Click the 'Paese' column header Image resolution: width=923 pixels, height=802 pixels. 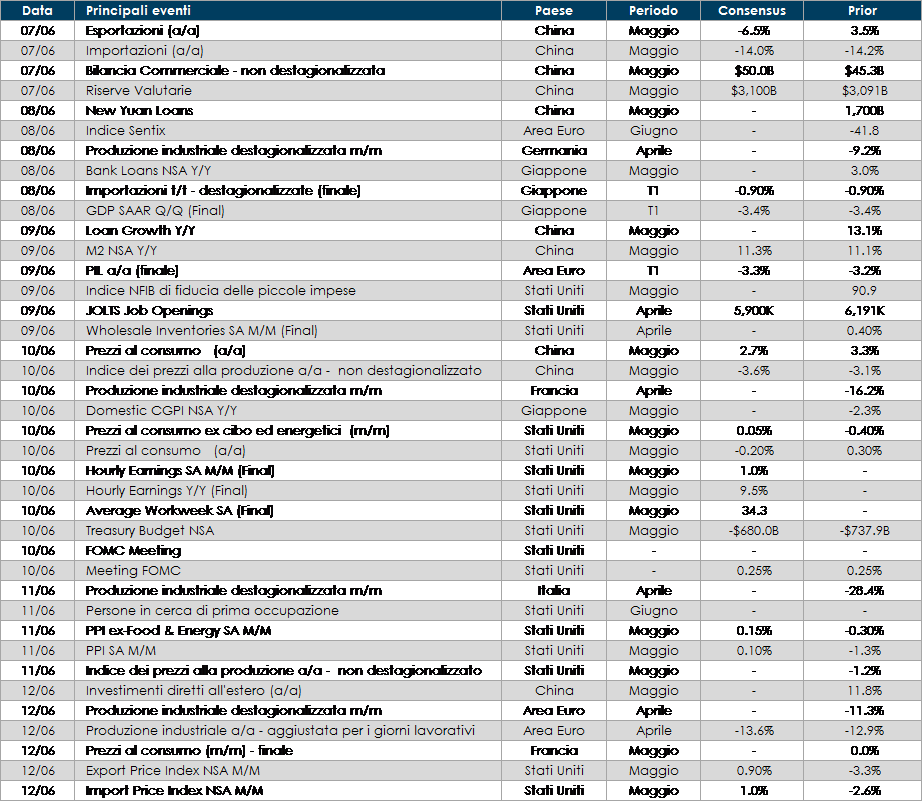coord(554,11)
